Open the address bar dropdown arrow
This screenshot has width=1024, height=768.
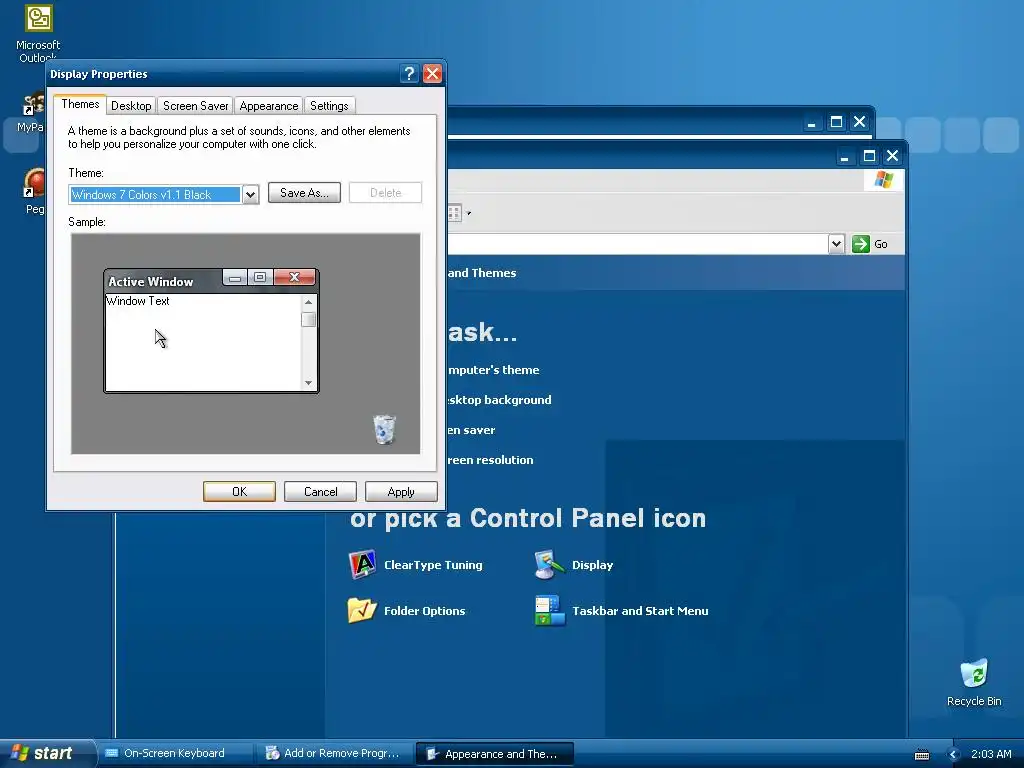(836, 244)
